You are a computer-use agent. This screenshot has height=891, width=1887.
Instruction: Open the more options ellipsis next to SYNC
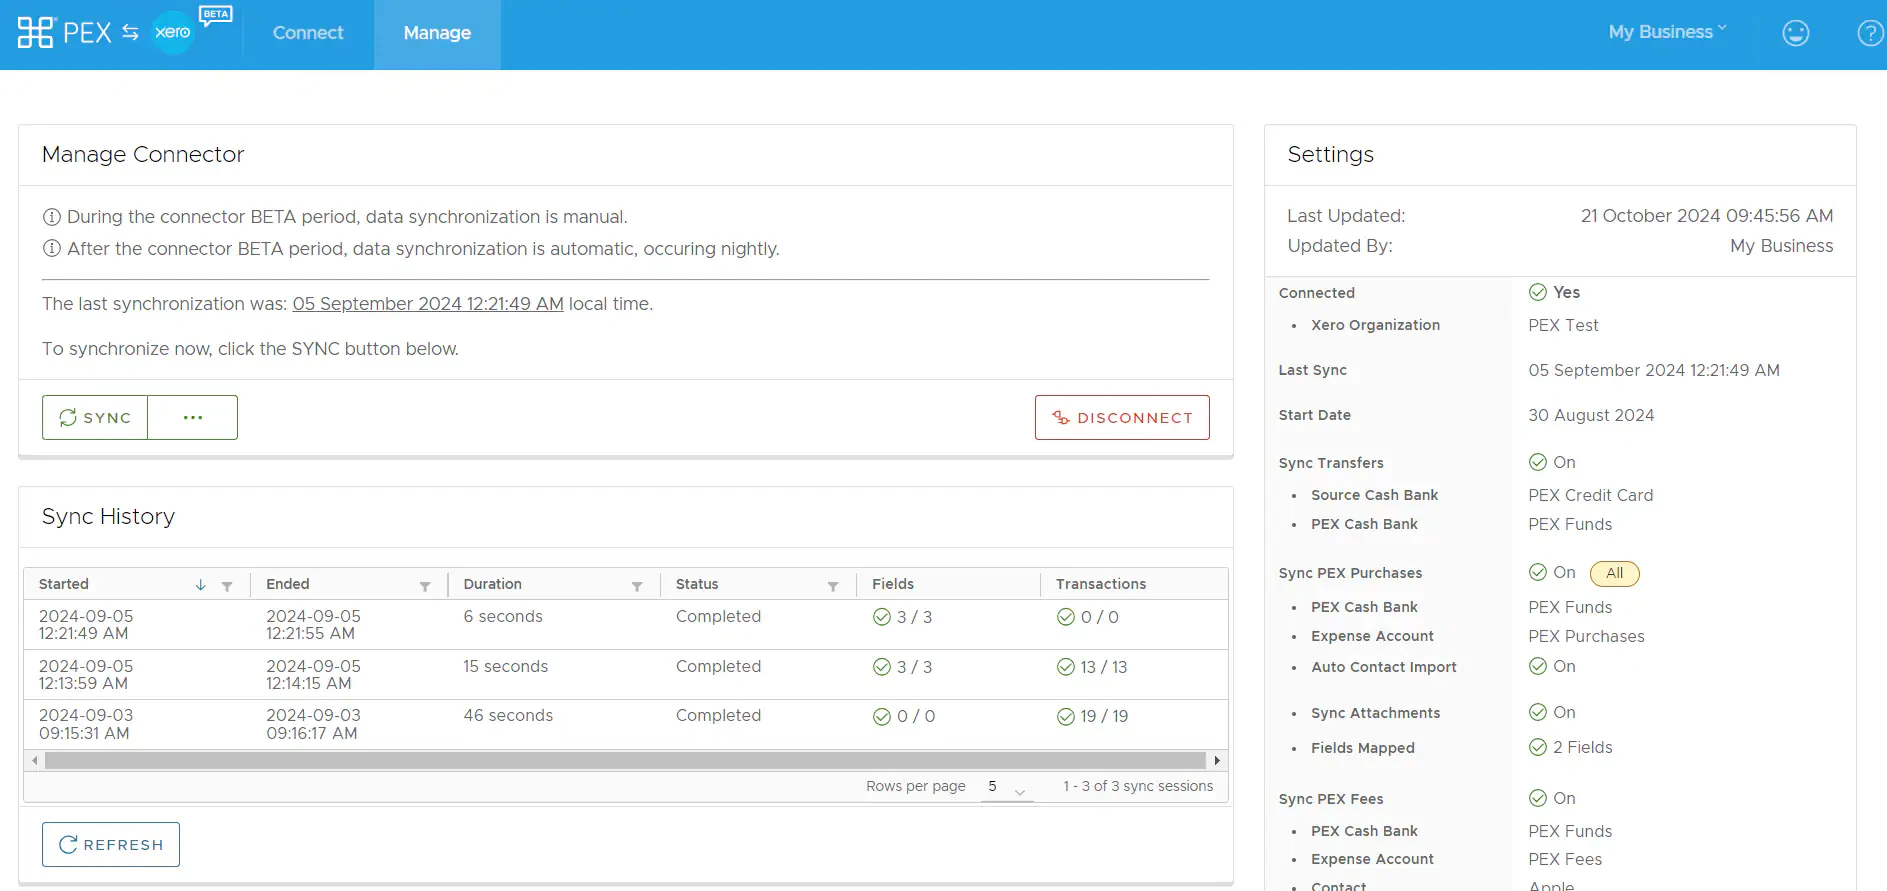(x=193, y=417)
